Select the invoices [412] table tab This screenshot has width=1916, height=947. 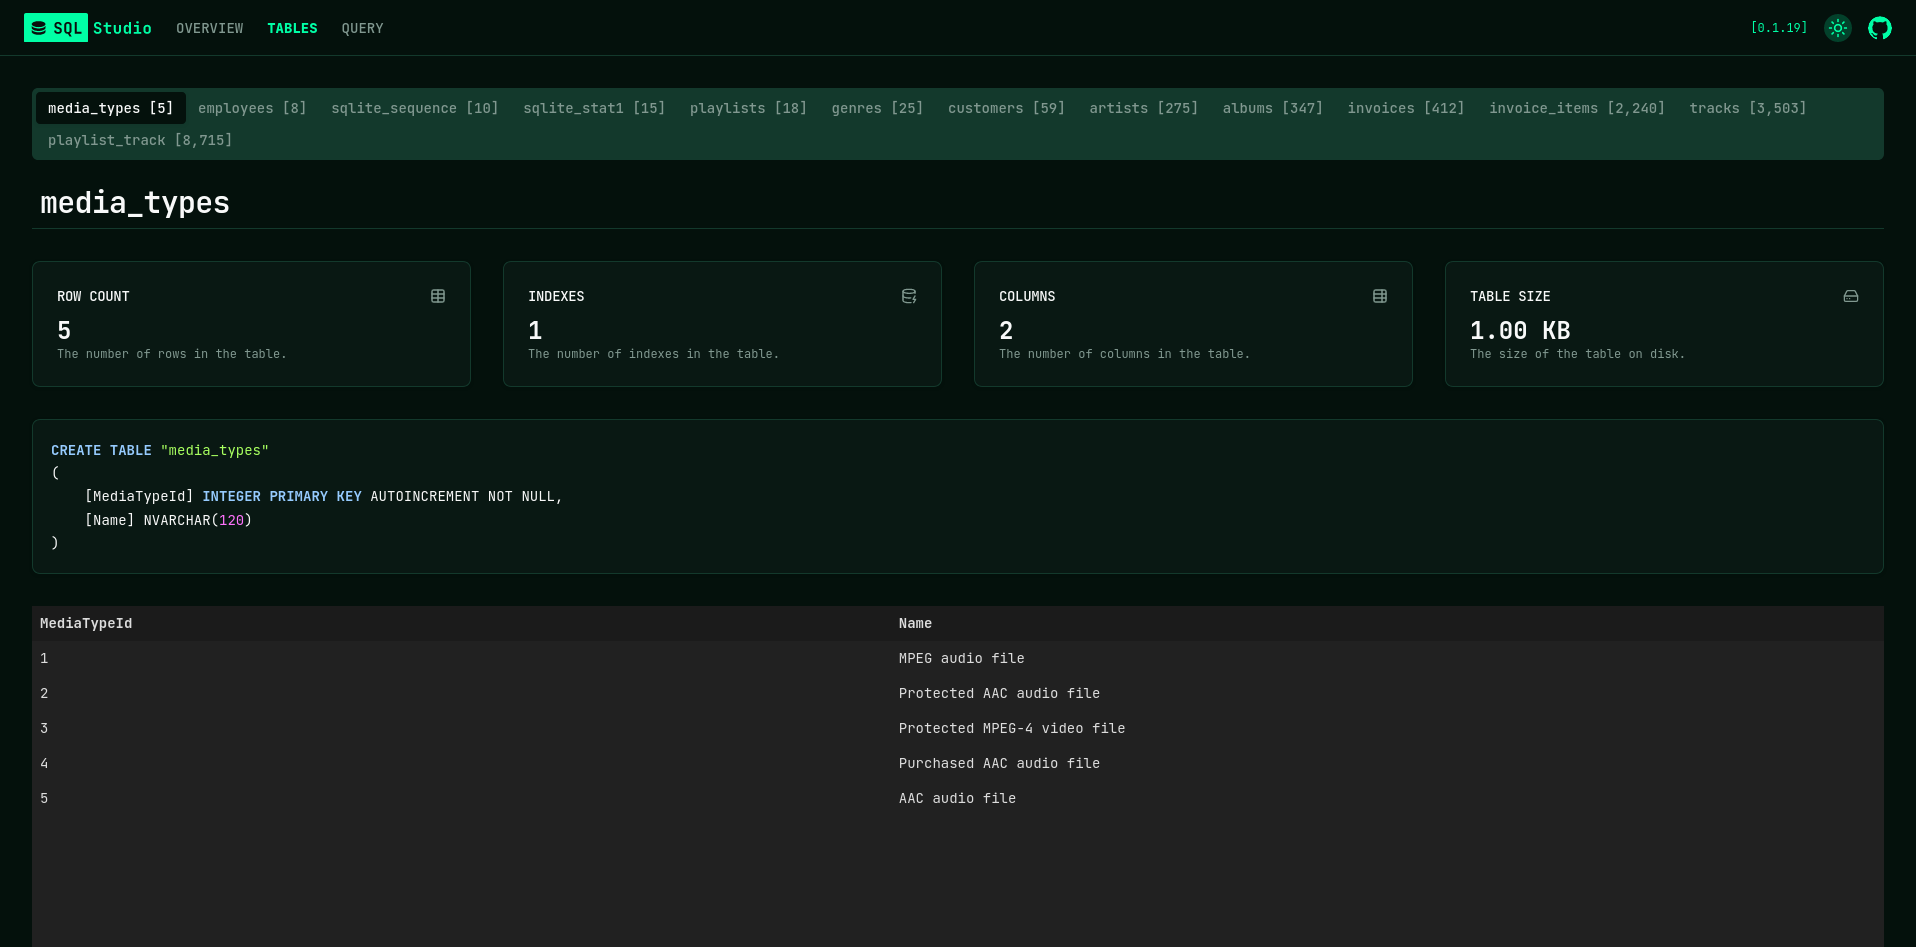[1405, 108]
